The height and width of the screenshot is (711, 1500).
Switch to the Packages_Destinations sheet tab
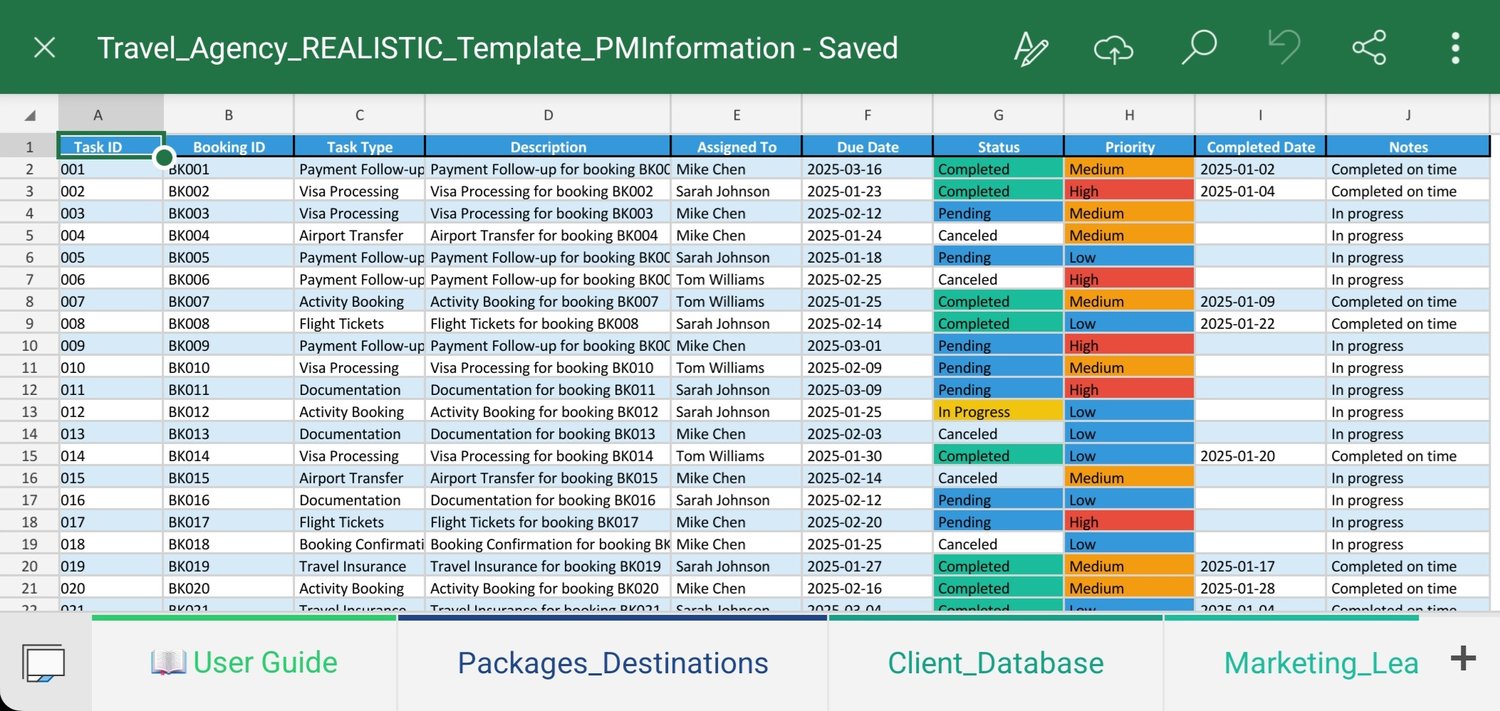click(x=612, y=662)
